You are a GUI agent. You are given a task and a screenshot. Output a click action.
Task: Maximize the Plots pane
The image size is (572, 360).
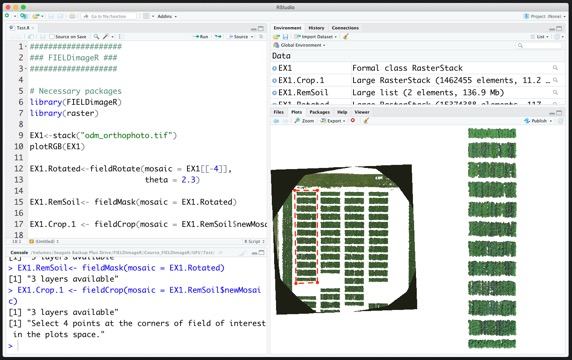[x=559, y=112]
